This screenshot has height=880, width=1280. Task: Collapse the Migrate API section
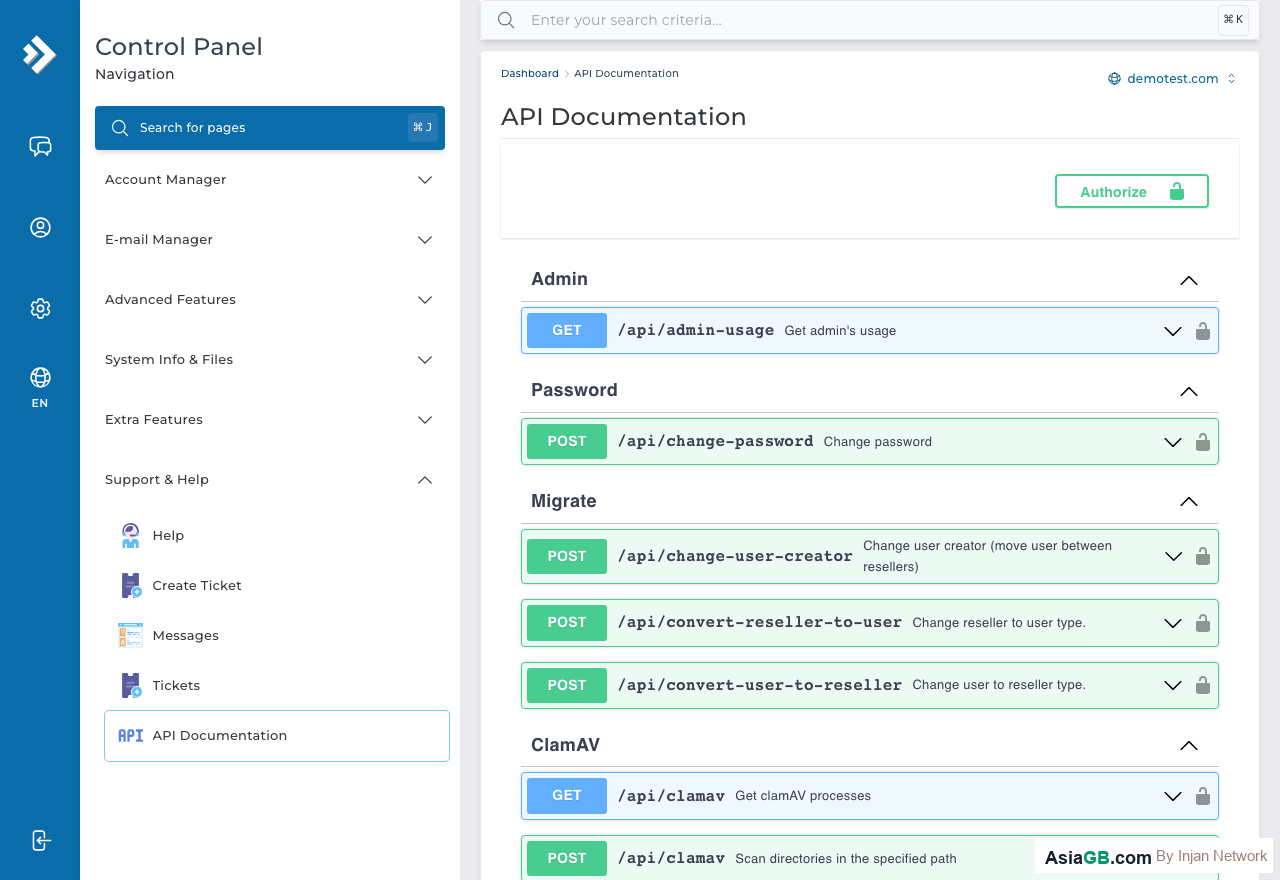[1188, 502]
